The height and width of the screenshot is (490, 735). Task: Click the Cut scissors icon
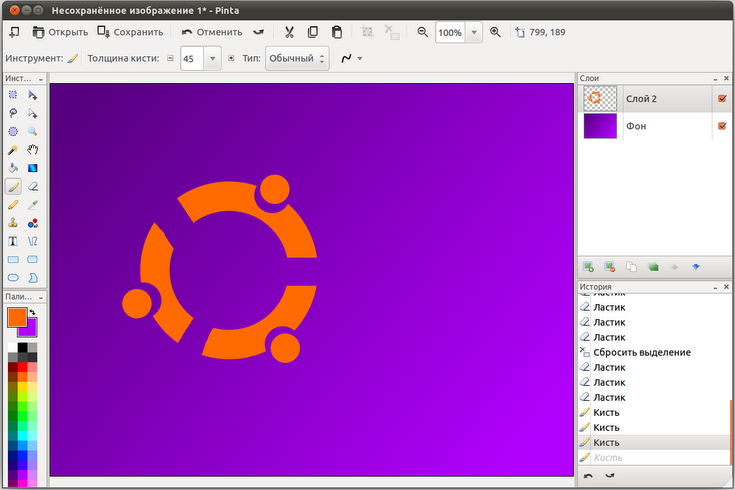pyautogui.click(x=289, y=32)
